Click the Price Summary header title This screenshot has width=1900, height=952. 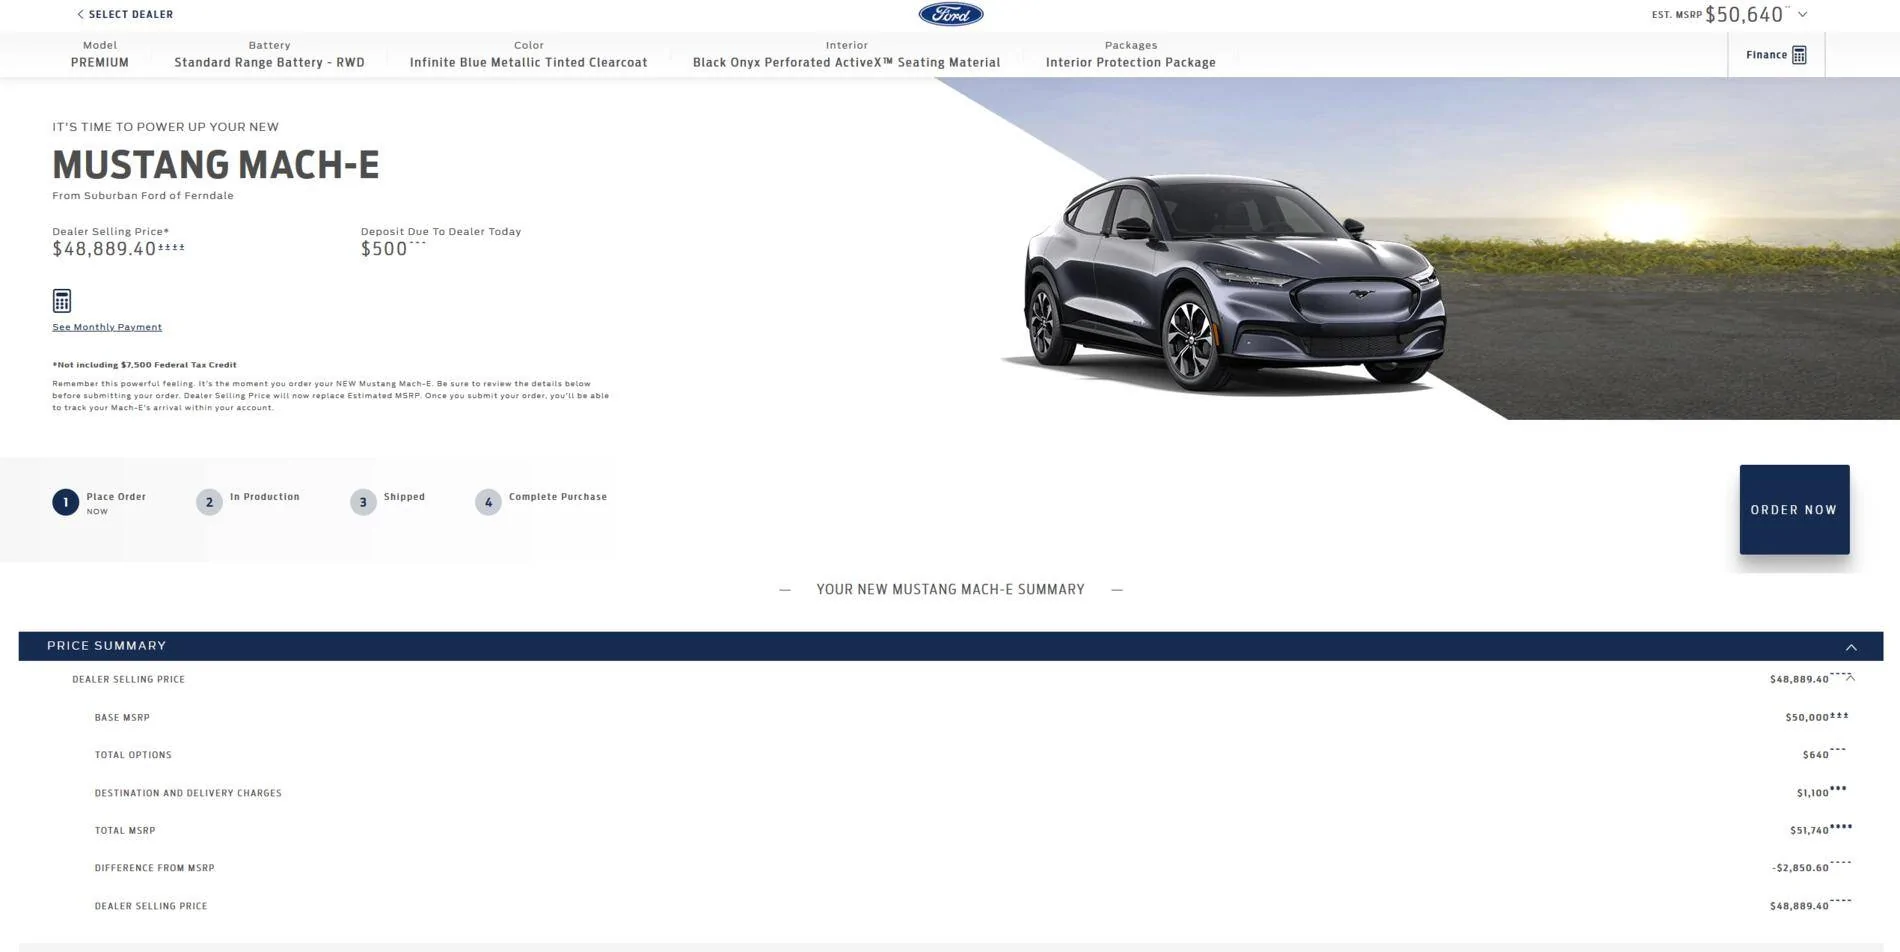point(106,646)
